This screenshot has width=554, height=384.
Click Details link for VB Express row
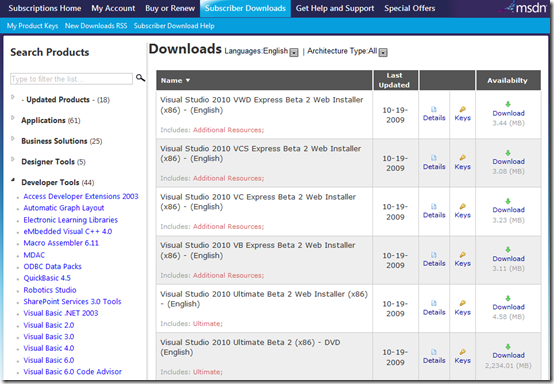click(x=434, y=264)
